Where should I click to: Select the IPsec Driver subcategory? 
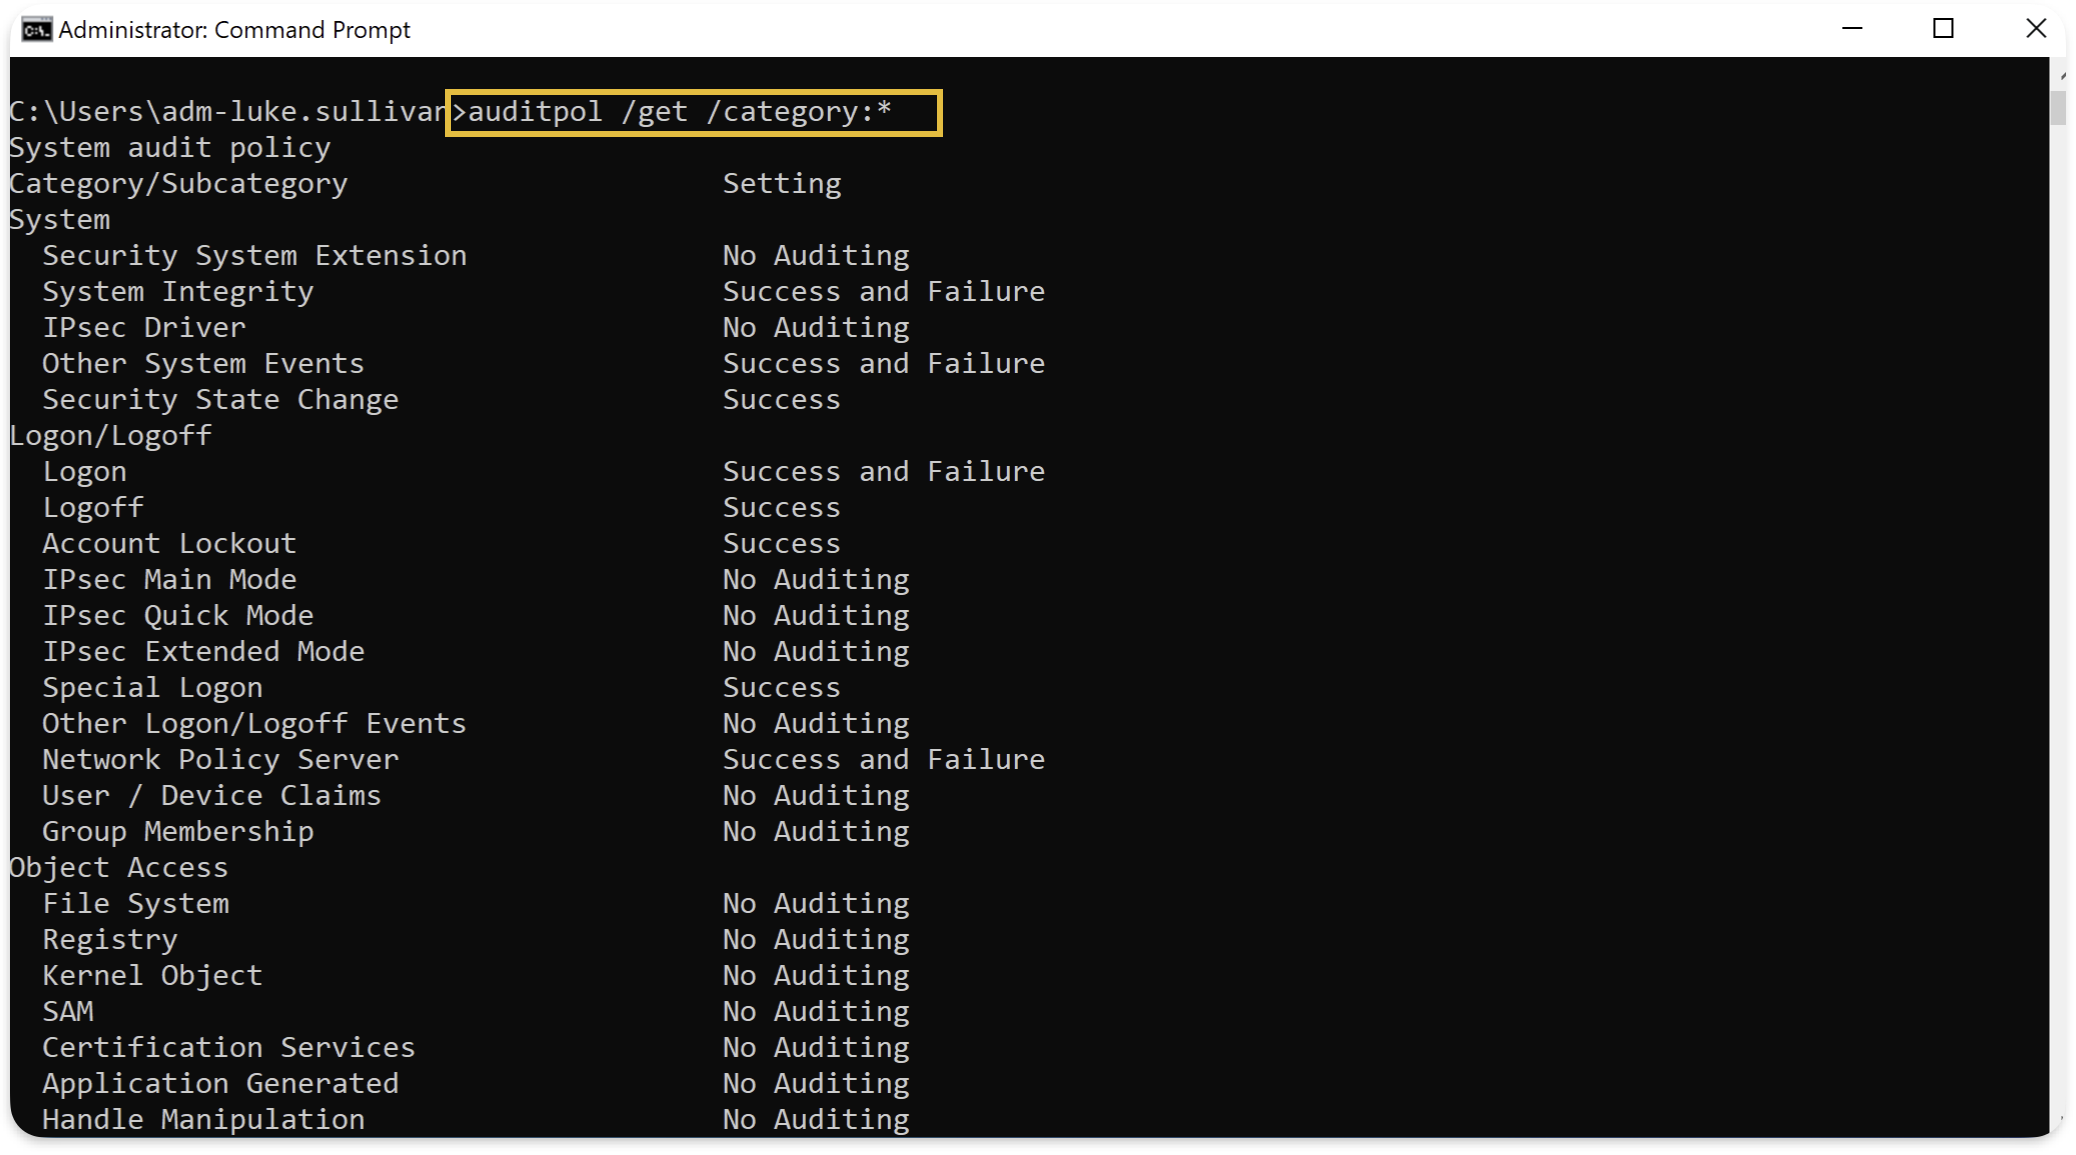coord(143,327)
